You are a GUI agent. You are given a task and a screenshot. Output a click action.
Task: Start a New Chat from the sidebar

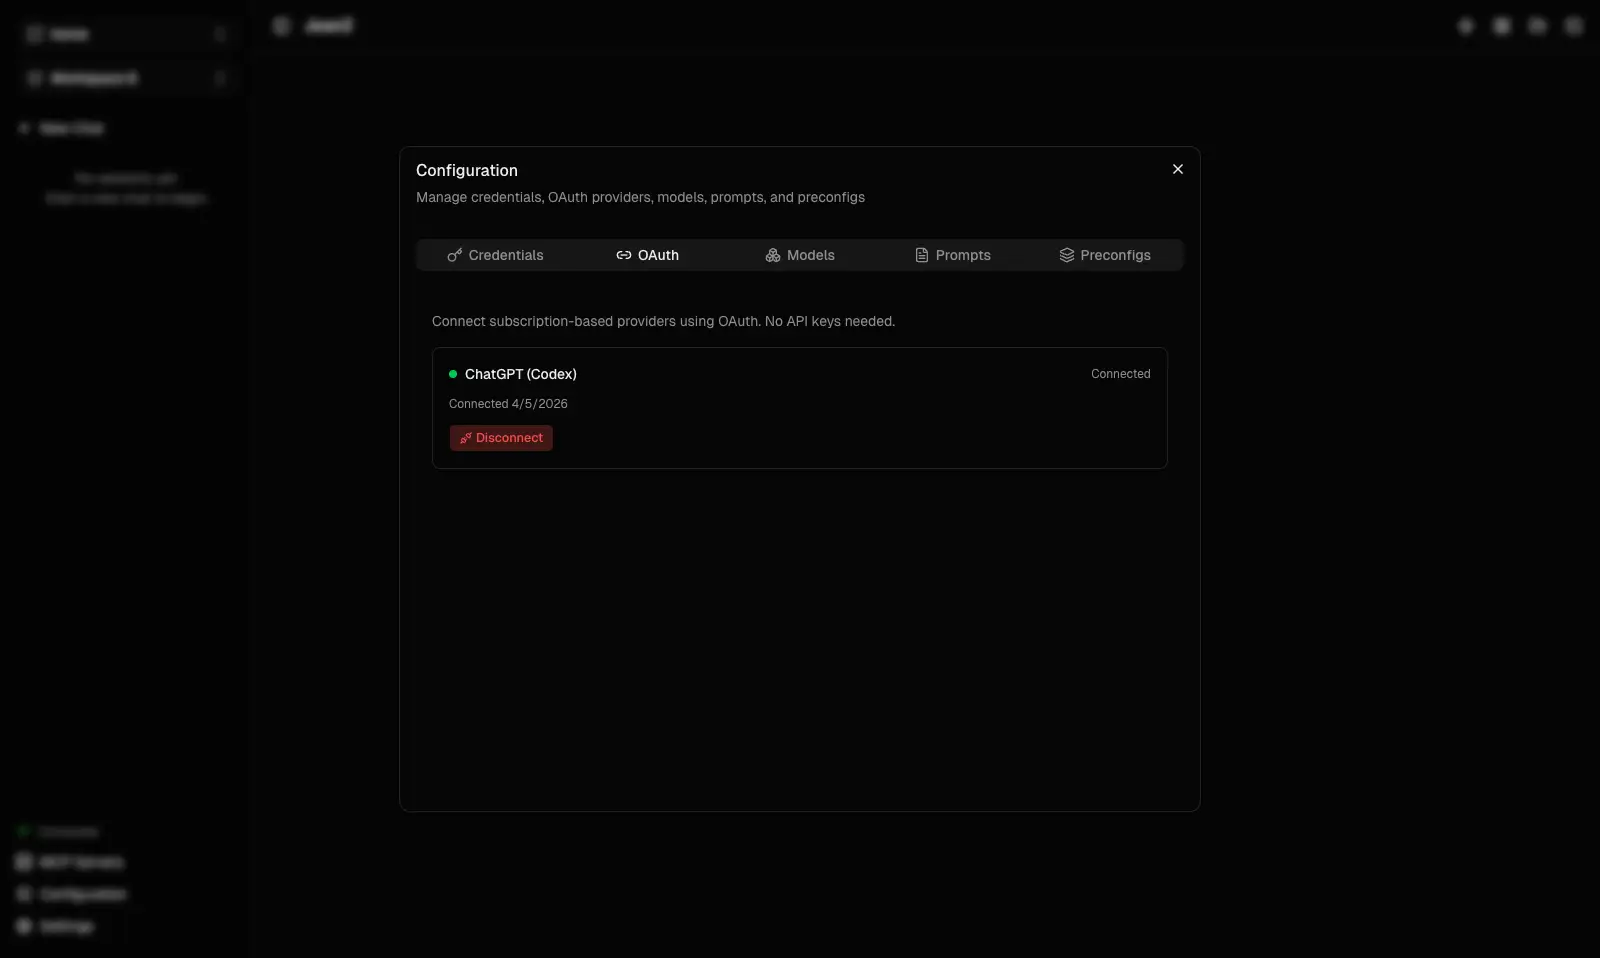point(62,127)
